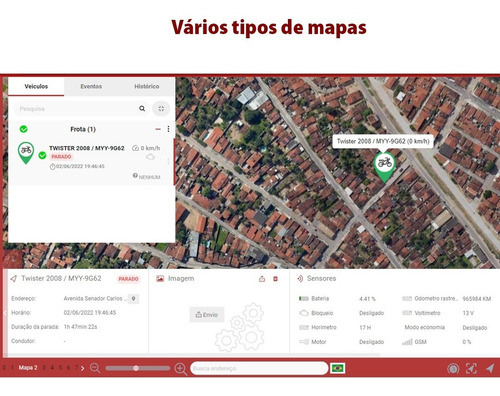The image size is (500, 396).
Task: Select map type 1 in bottom bar
Action: [x=12, y=368]
